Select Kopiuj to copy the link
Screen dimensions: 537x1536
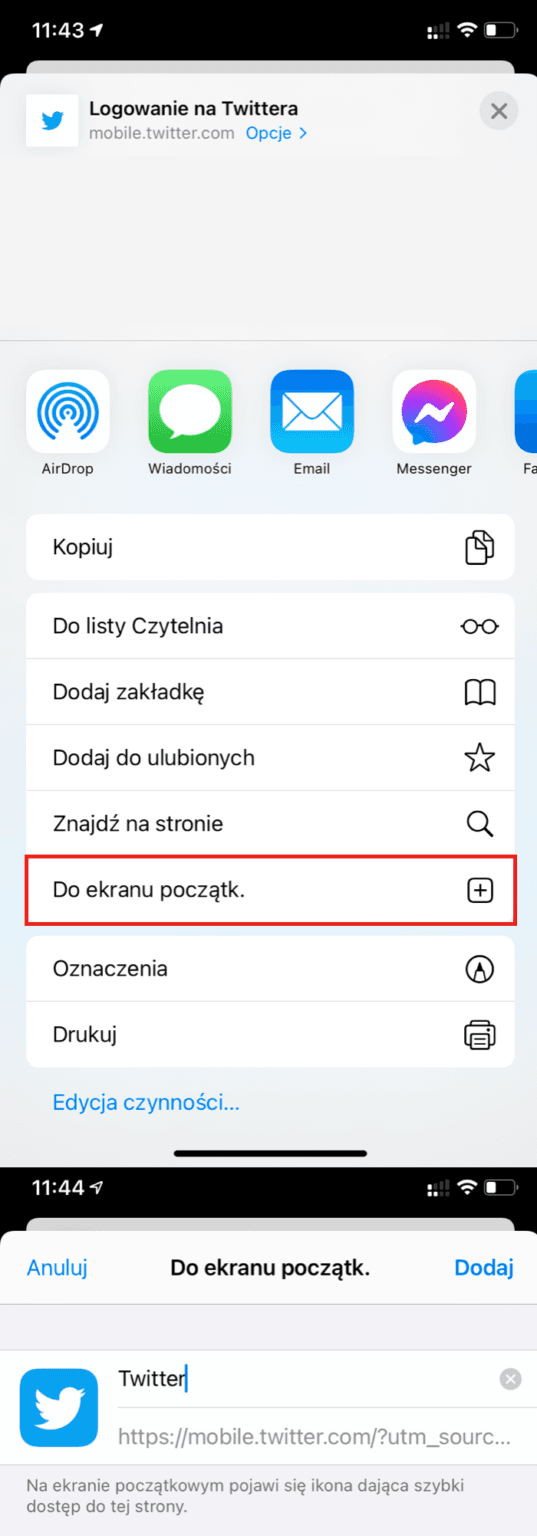coord(270,547)
